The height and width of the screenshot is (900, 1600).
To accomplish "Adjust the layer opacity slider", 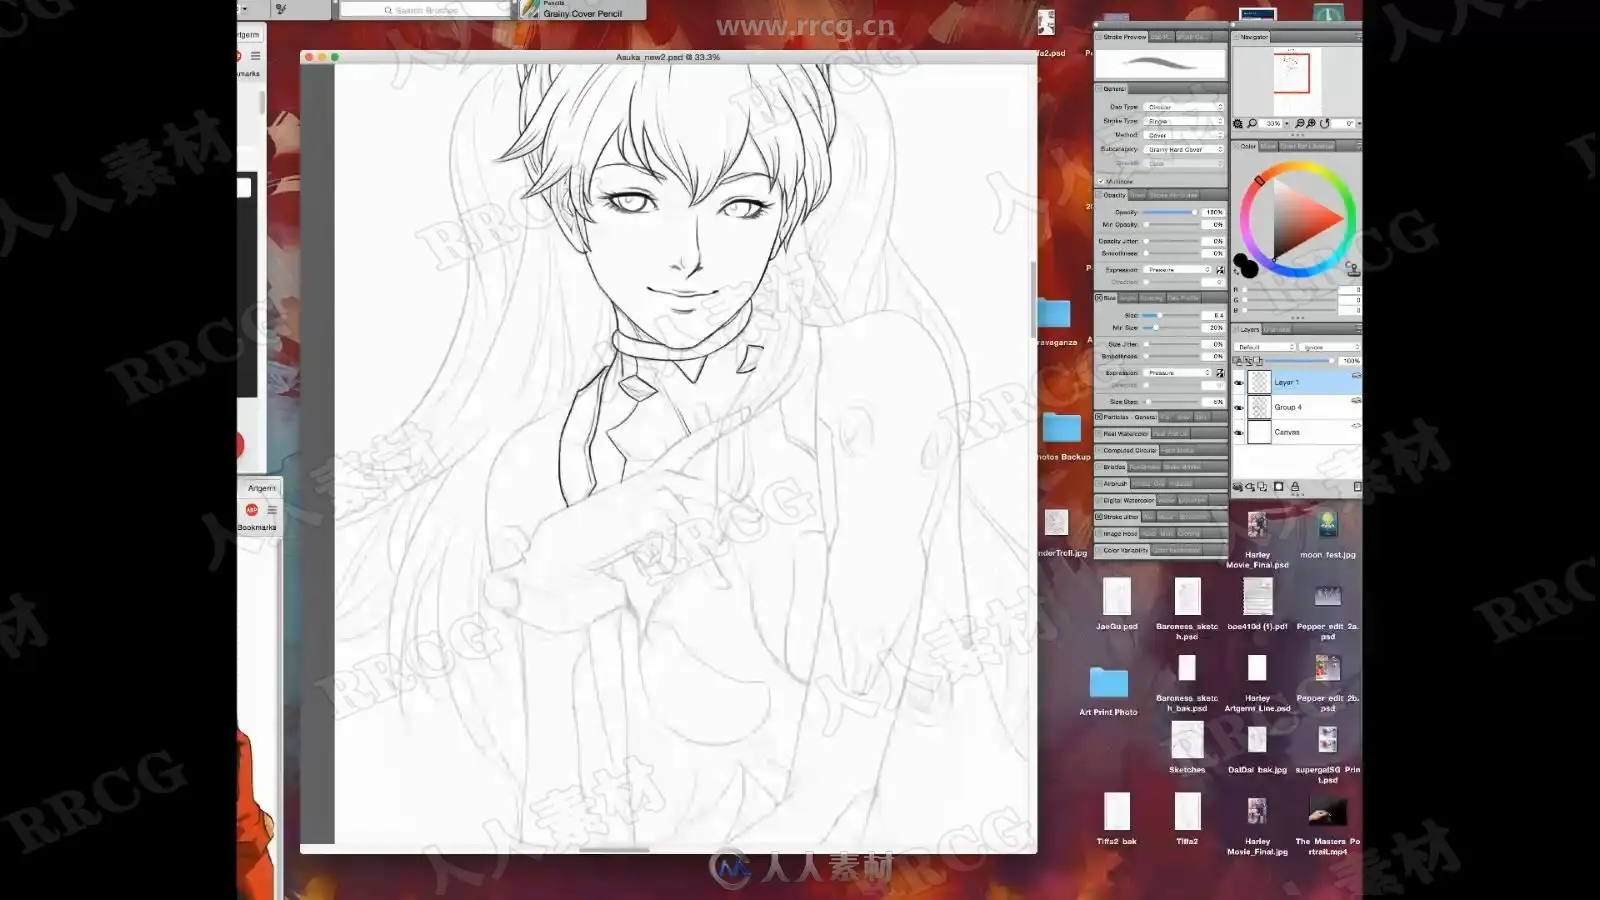I will click(x=1300, y=361).
